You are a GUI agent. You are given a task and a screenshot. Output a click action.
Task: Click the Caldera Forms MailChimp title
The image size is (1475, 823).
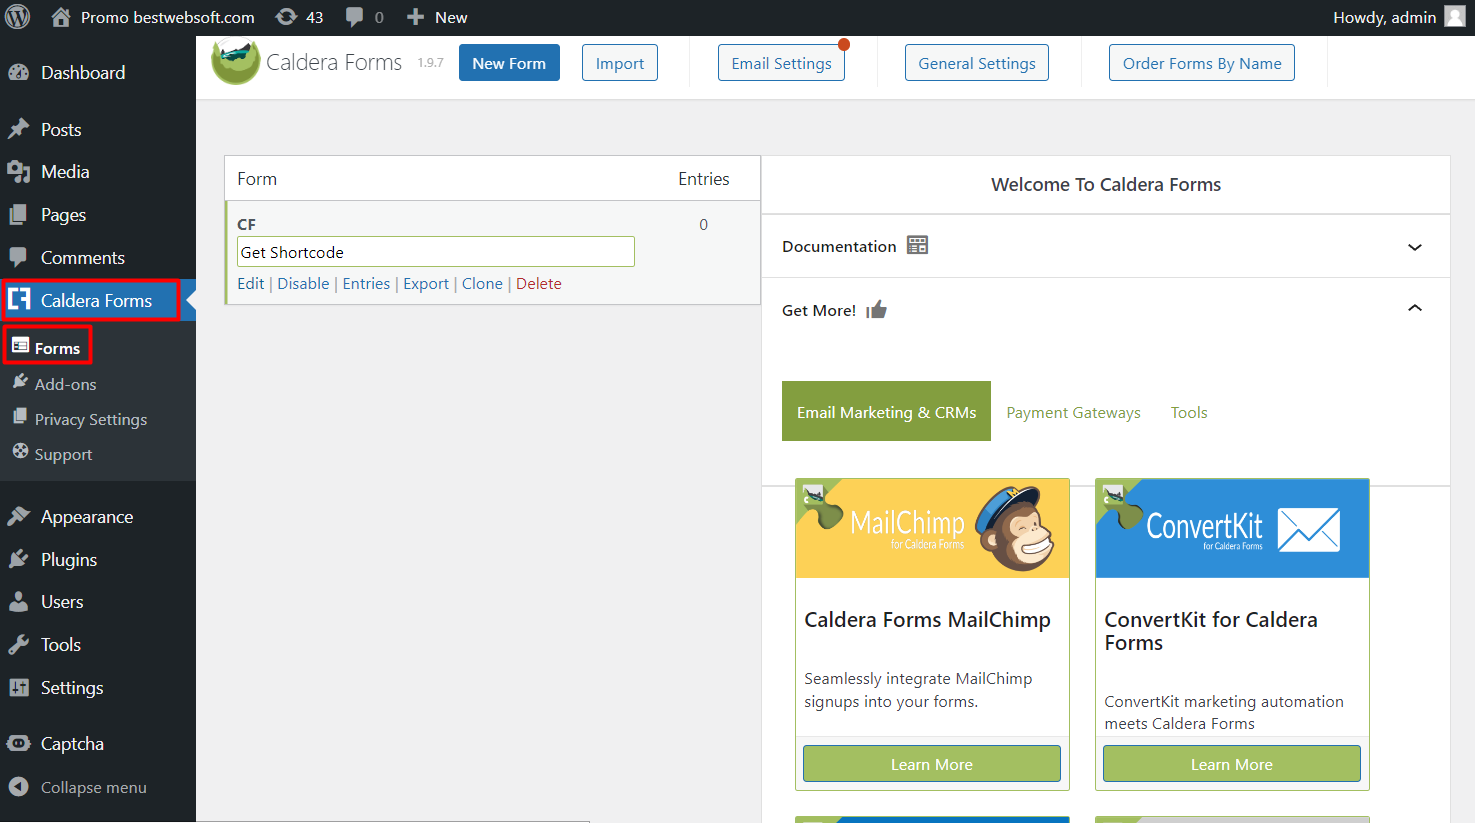927,620
